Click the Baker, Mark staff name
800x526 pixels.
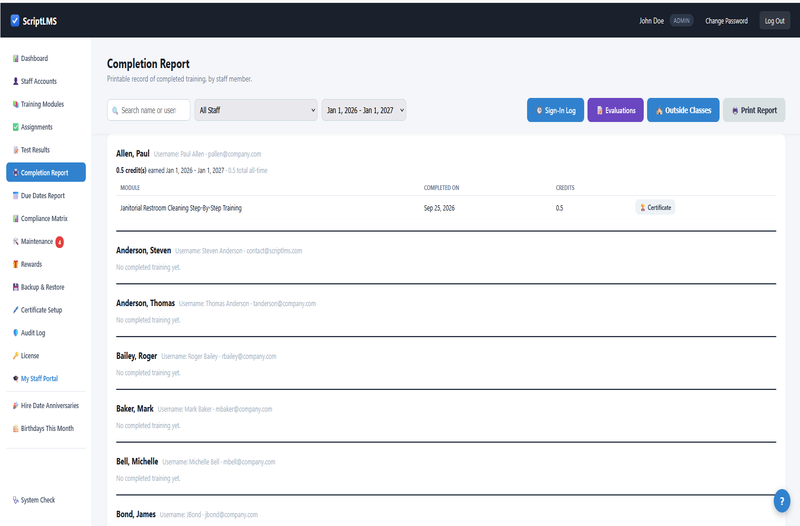pyautogui.click(x=135, y=409)
